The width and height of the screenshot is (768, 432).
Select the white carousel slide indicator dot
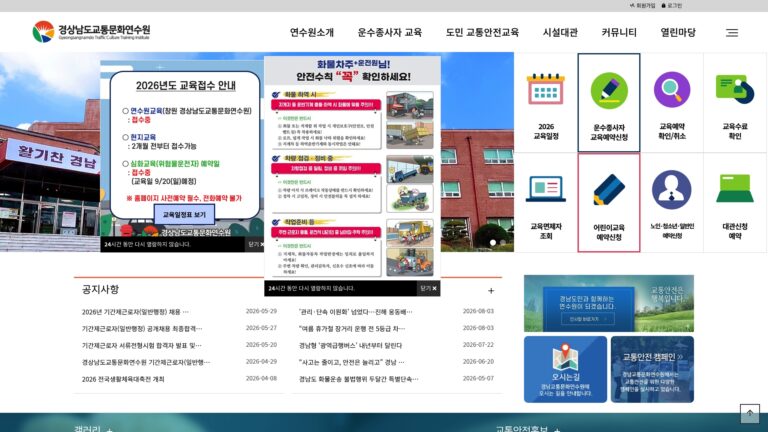493,242
